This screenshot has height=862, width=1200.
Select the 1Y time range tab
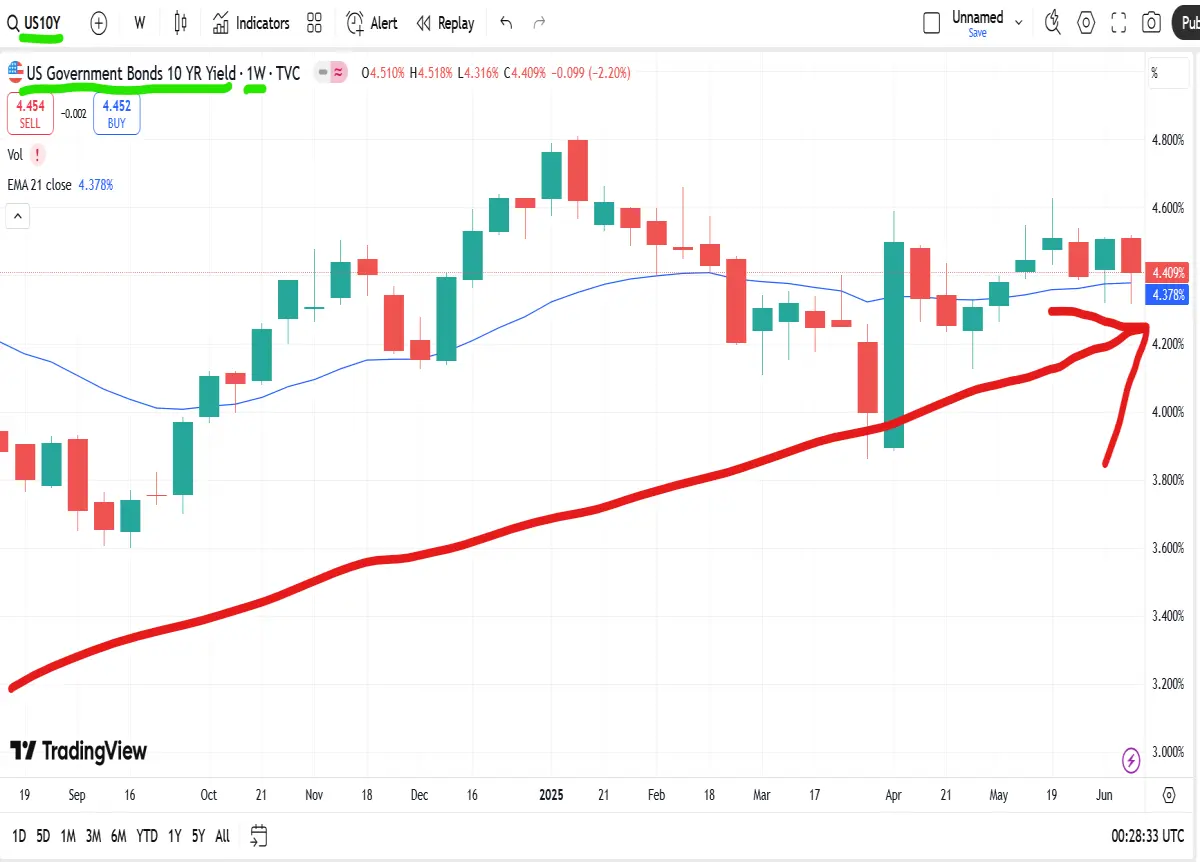[x=175, y=836]
